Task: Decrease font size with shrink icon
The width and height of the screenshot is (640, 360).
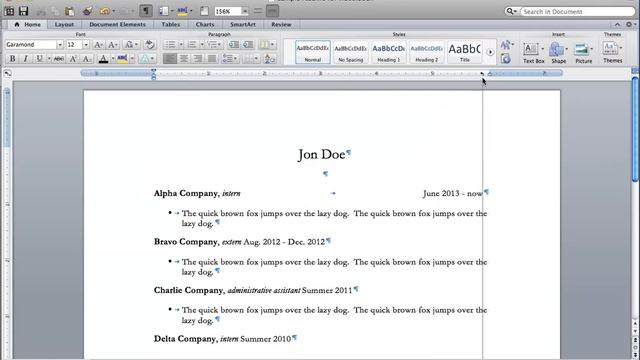Action: point(113,44)
